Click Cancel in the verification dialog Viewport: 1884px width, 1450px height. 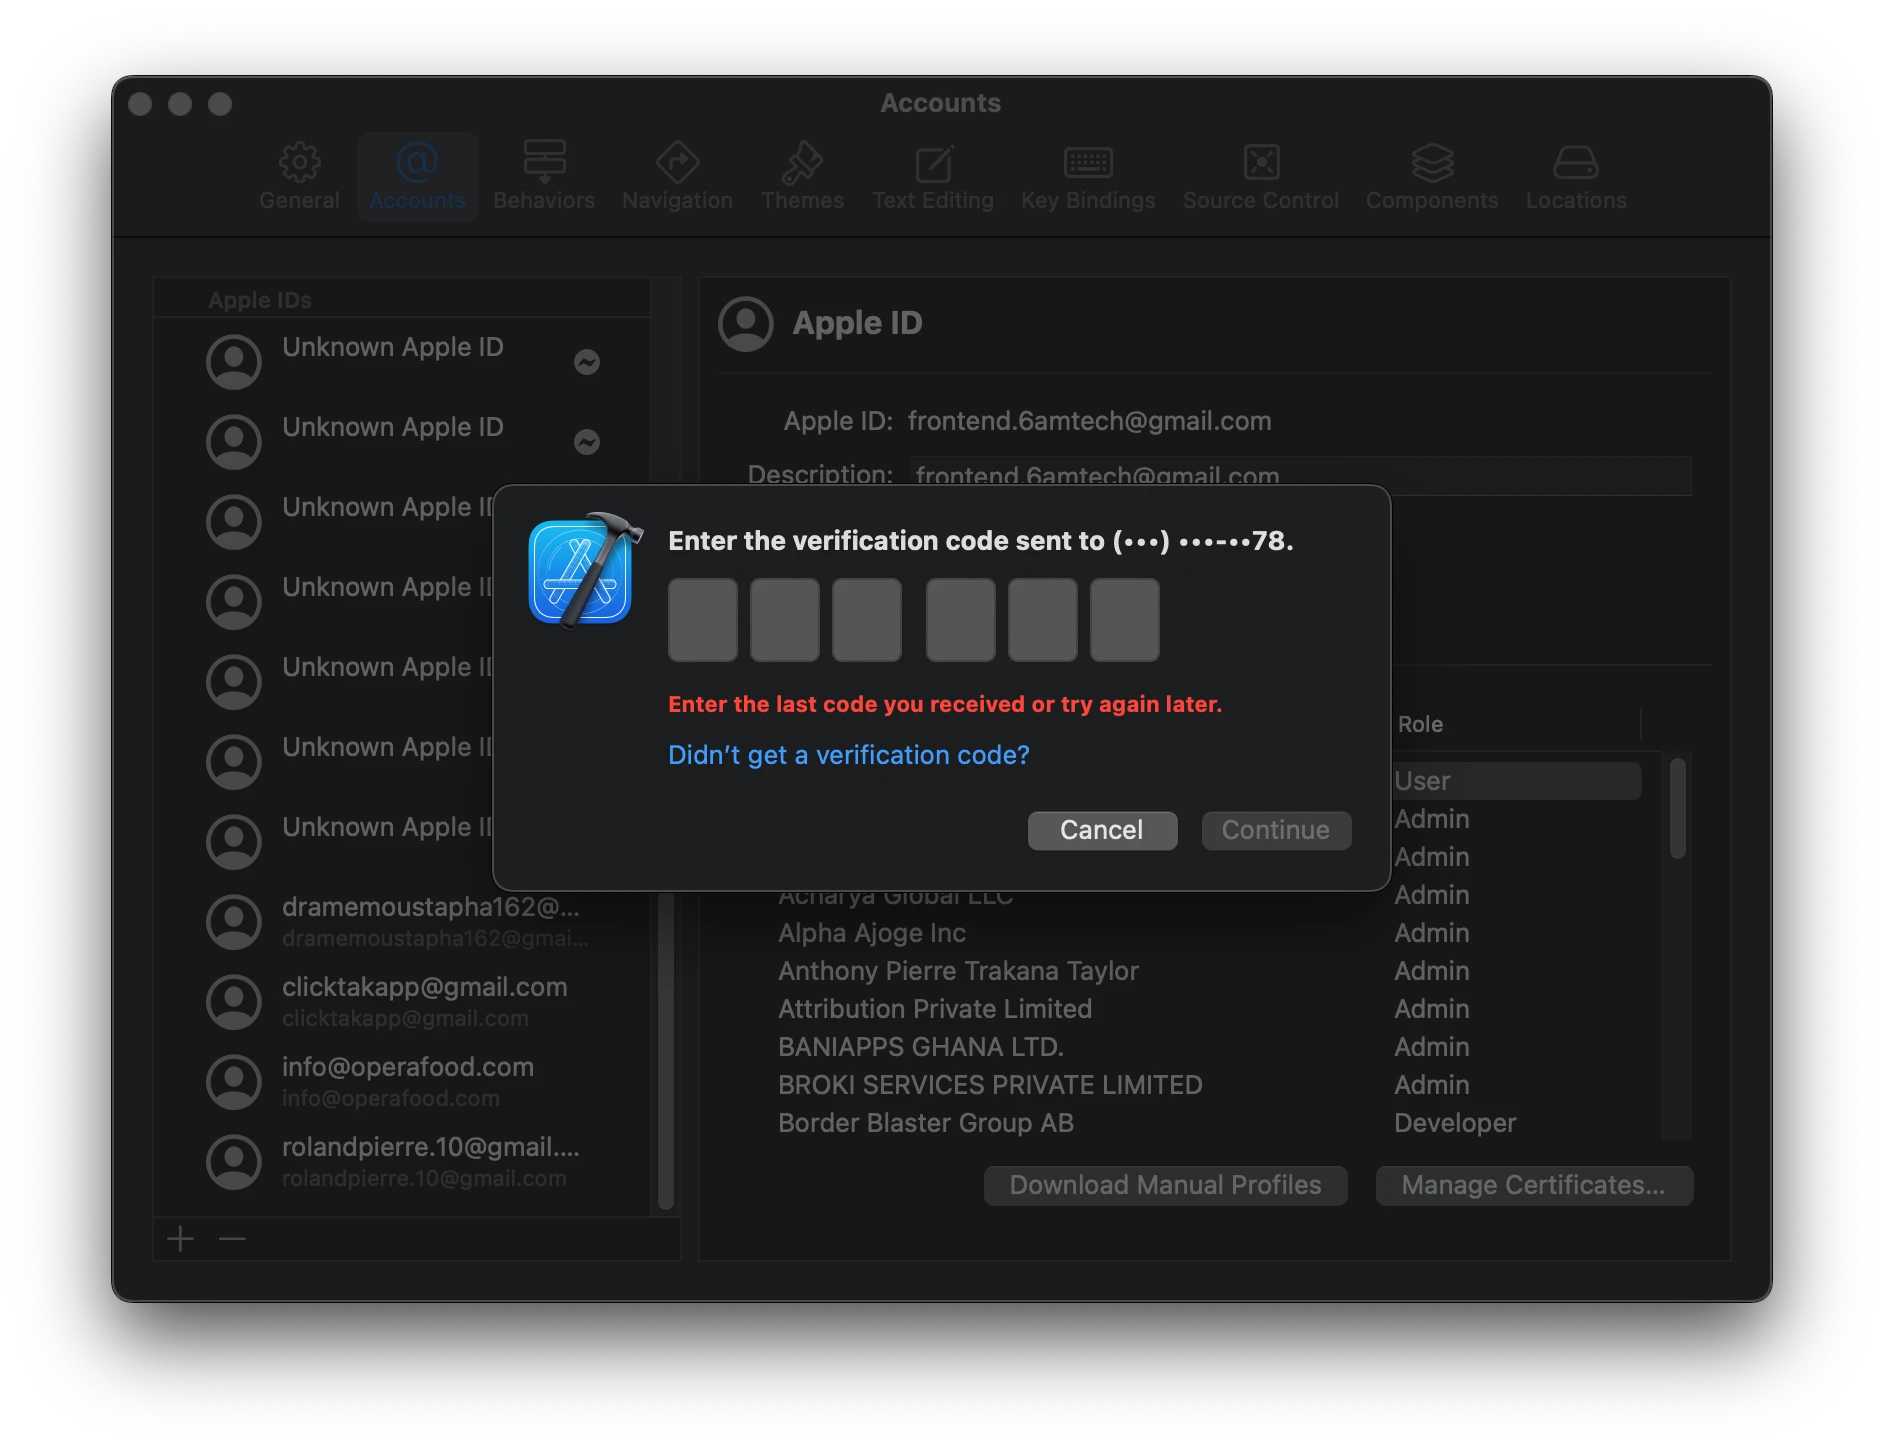click(x=1102, y=831)
